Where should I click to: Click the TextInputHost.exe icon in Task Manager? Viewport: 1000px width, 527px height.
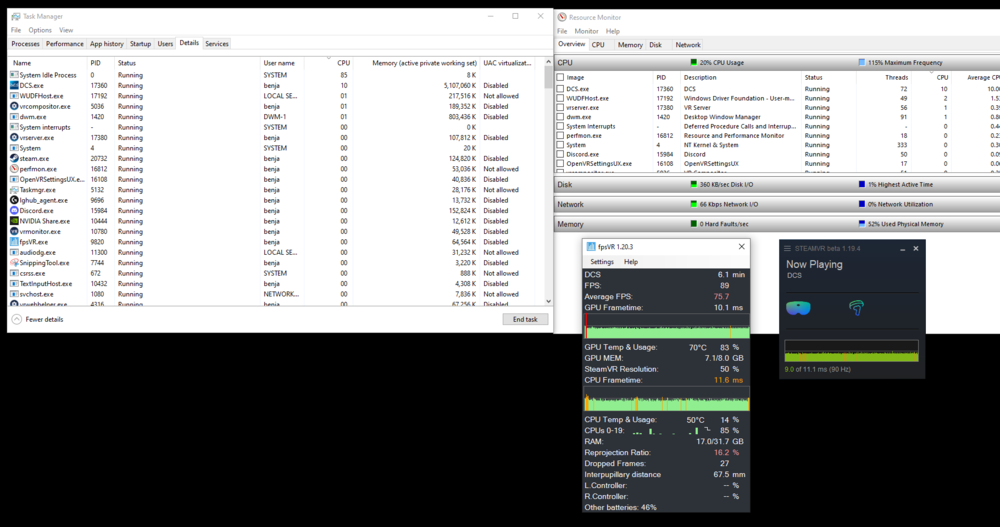coord(14,284)
